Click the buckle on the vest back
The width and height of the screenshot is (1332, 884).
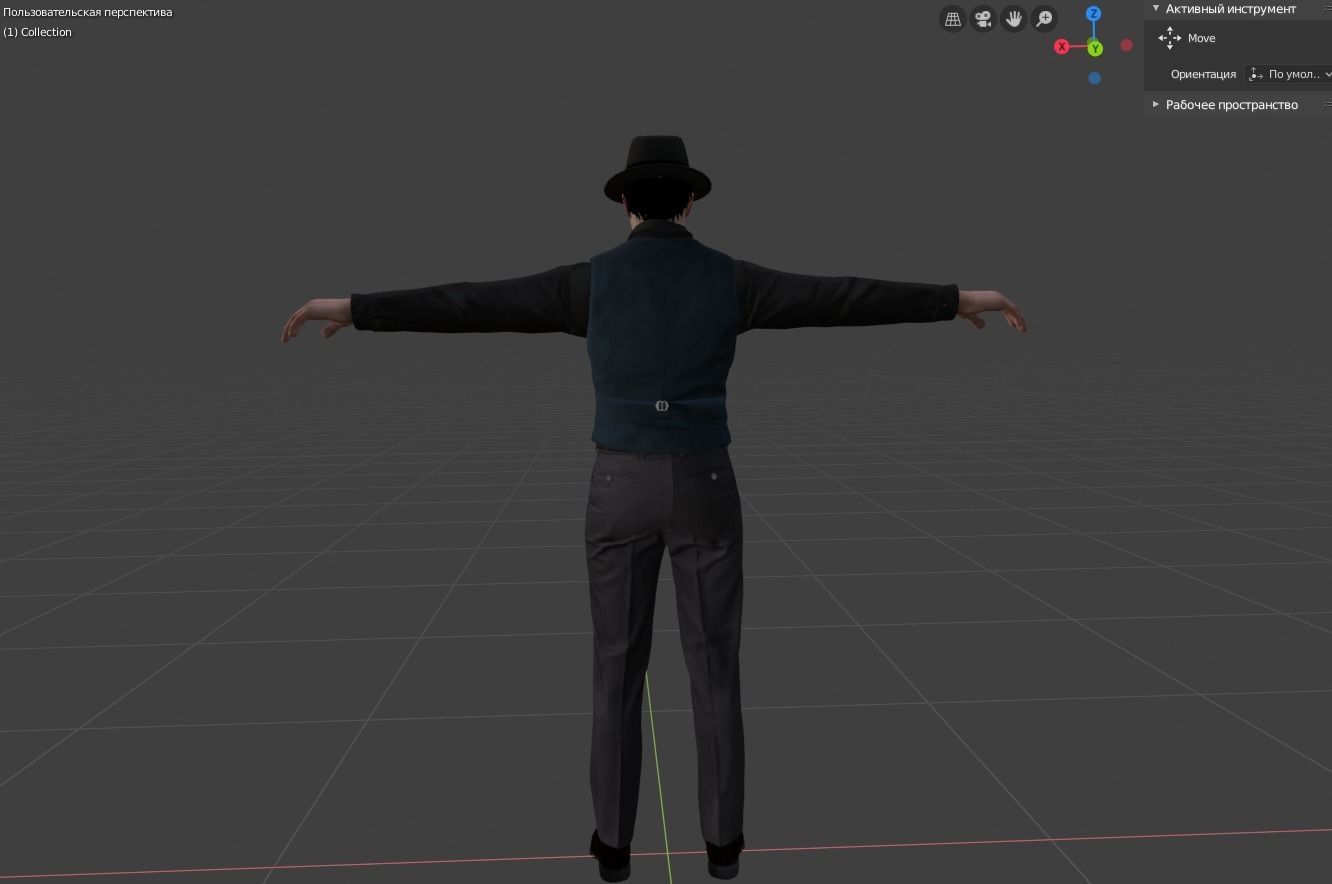661,405
